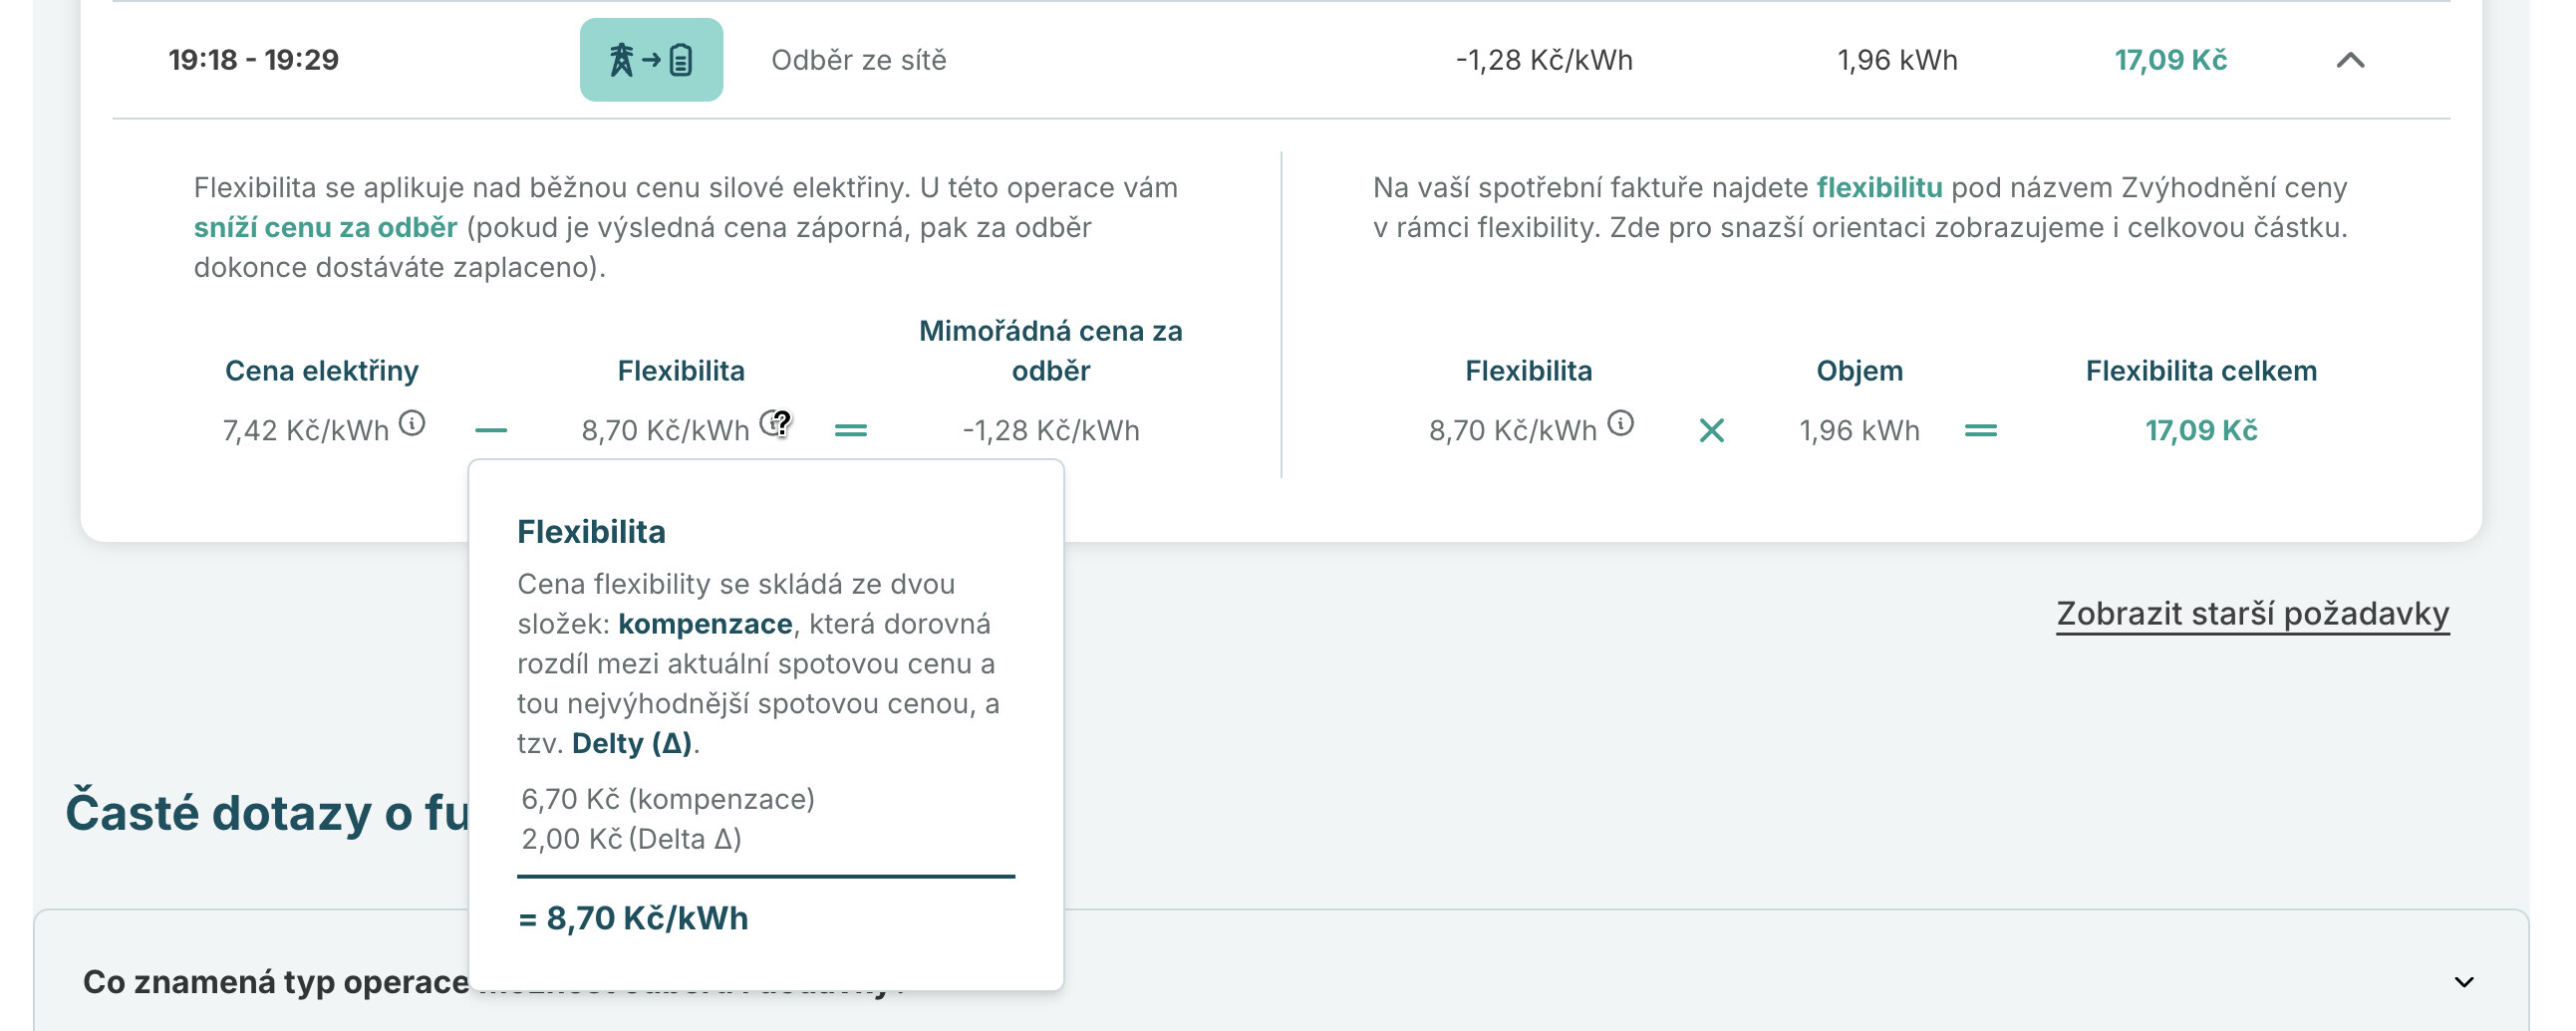
Task: Click the grid-to-battery operation icon
Action: click(651, 60)
